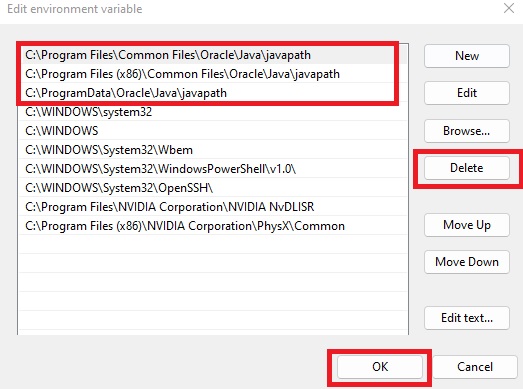Open the Browse... folder picker
Screen dimensions: 523x389
point(467,131)
